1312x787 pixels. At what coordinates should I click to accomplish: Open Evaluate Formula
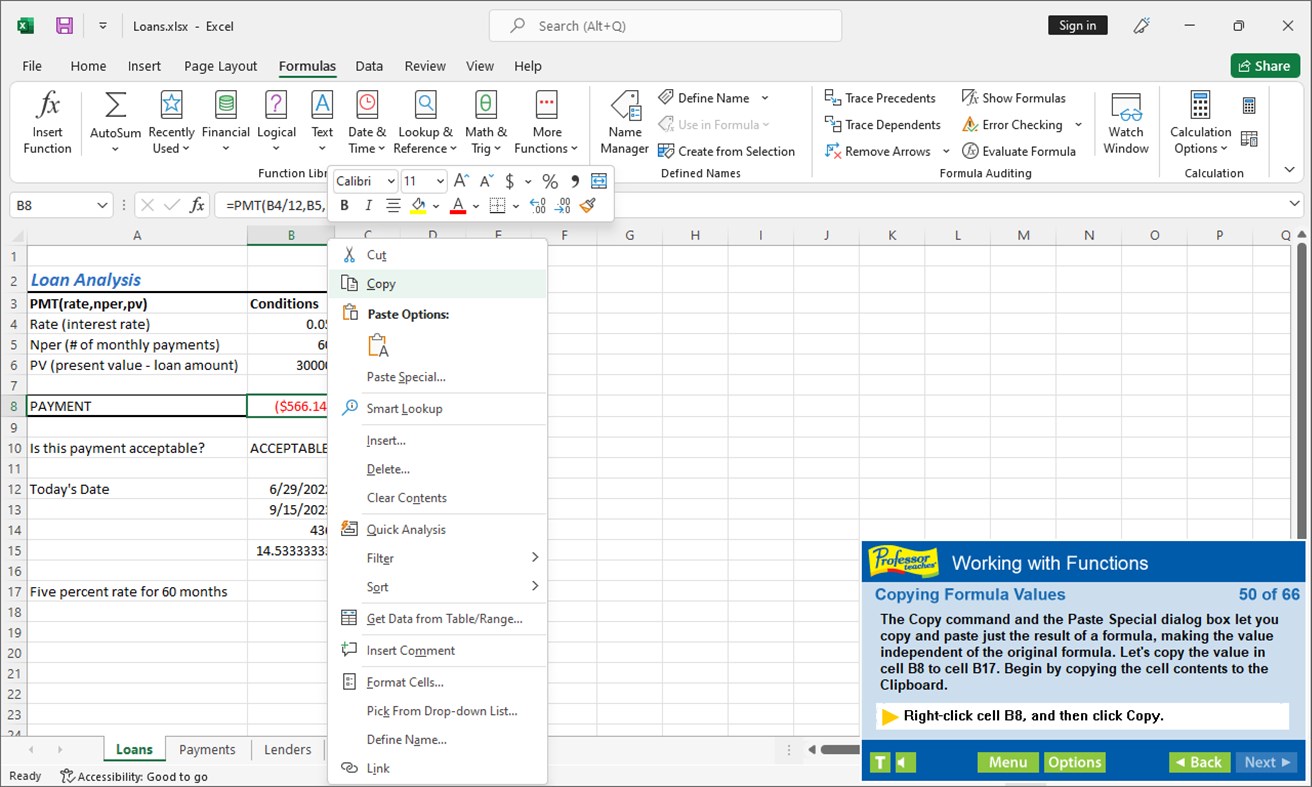click(1021, 151)
